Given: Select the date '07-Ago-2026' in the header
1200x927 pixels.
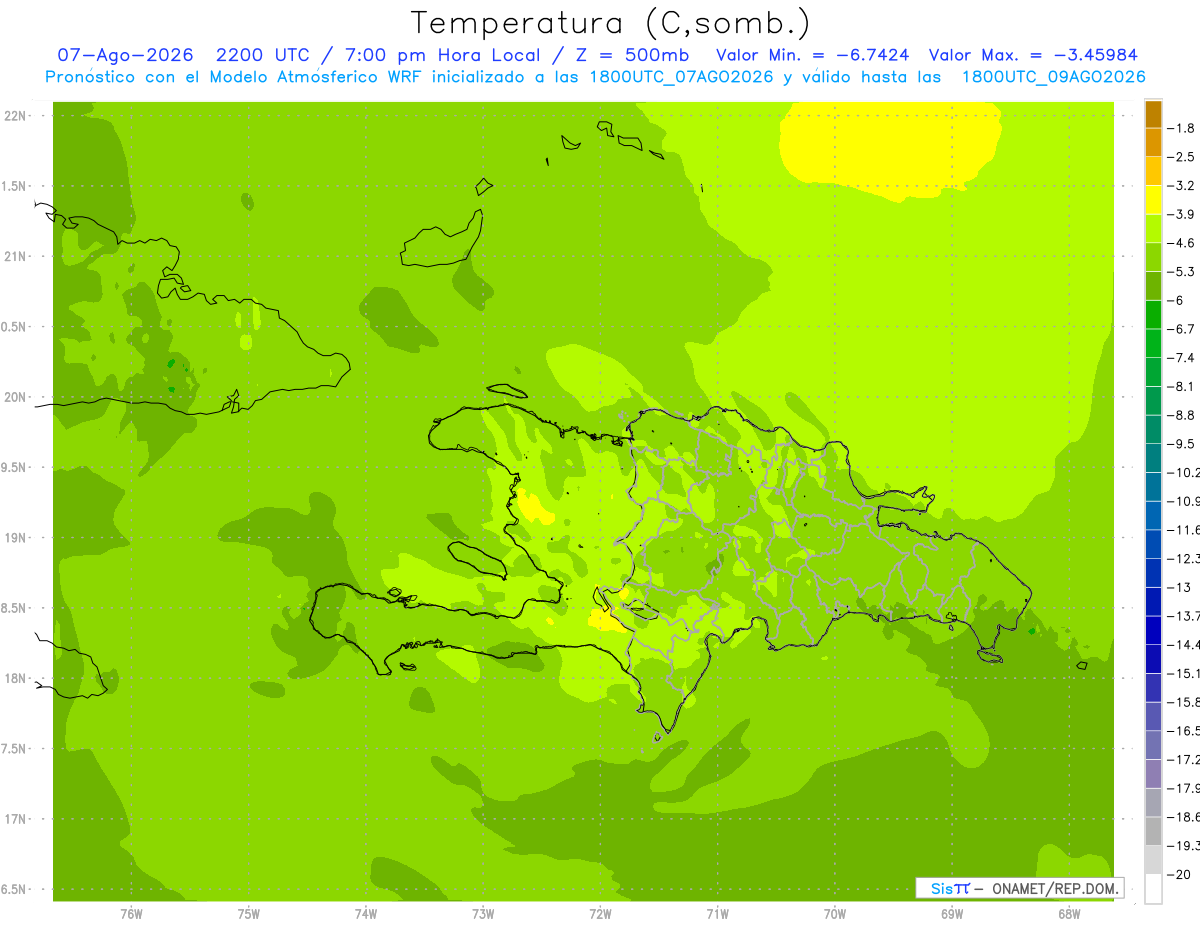Looking at the screenshot, I should [x=125, y=55].
